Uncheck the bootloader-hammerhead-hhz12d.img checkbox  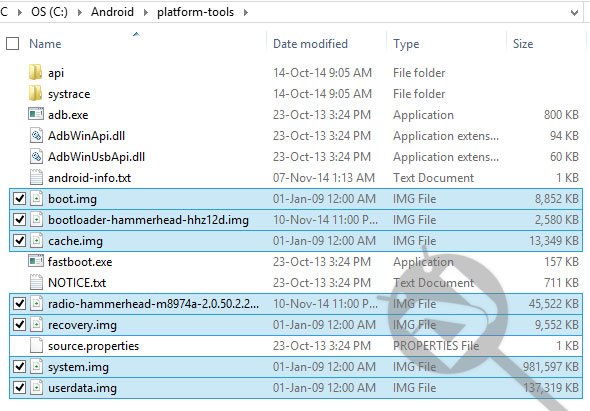pos(19,220)
